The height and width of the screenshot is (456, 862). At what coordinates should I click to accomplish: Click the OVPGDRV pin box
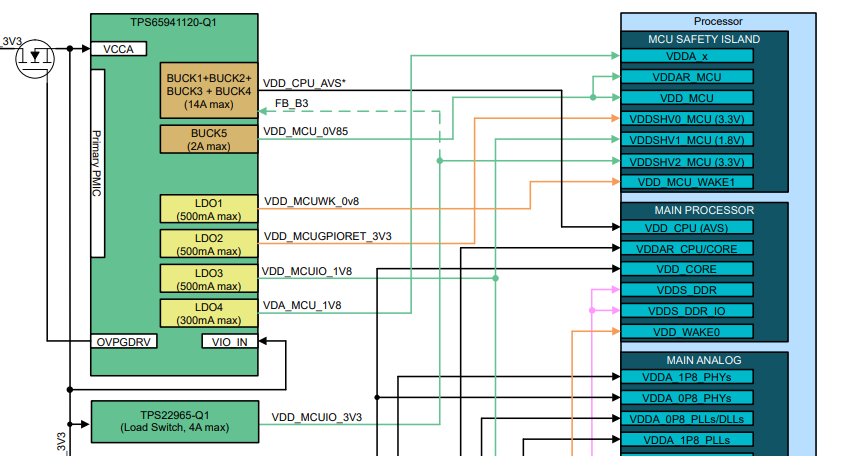point(124,342)
